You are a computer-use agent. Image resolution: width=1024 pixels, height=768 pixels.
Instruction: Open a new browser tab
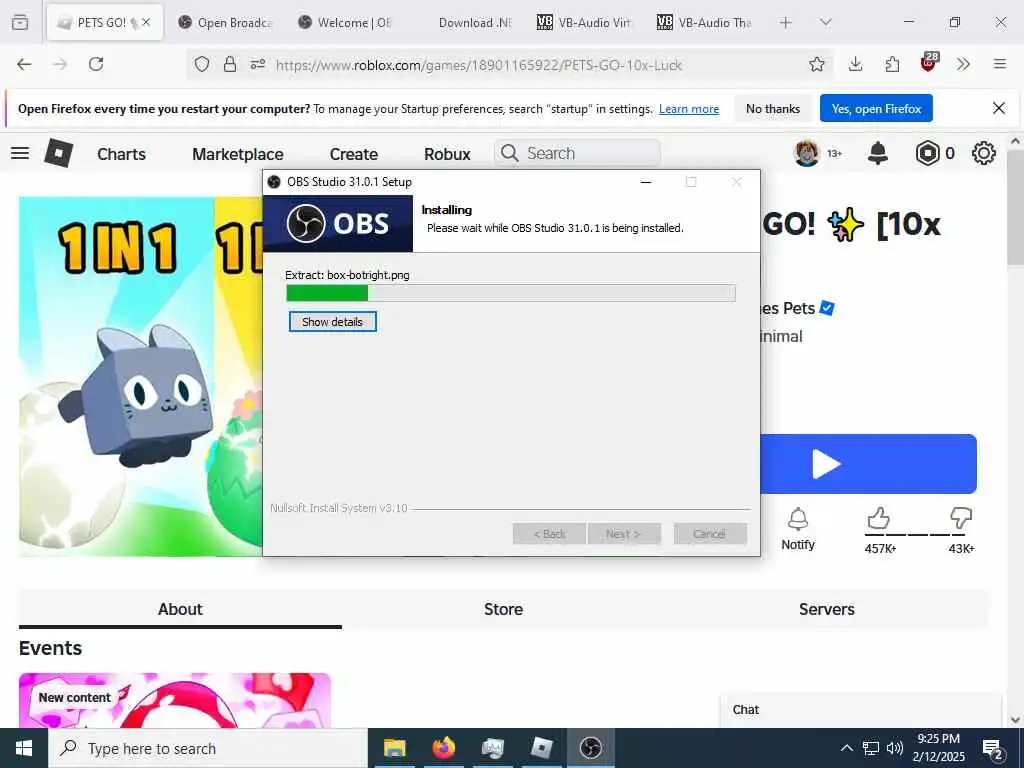pyautogui.click(x=786, y=22)
